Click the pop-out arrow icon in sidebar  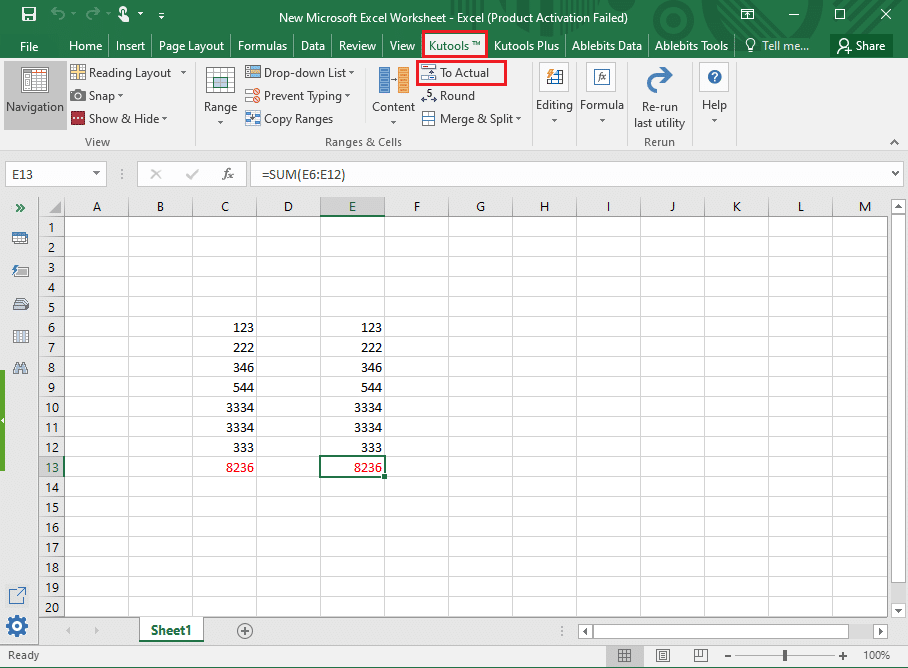tap(17, 596)
